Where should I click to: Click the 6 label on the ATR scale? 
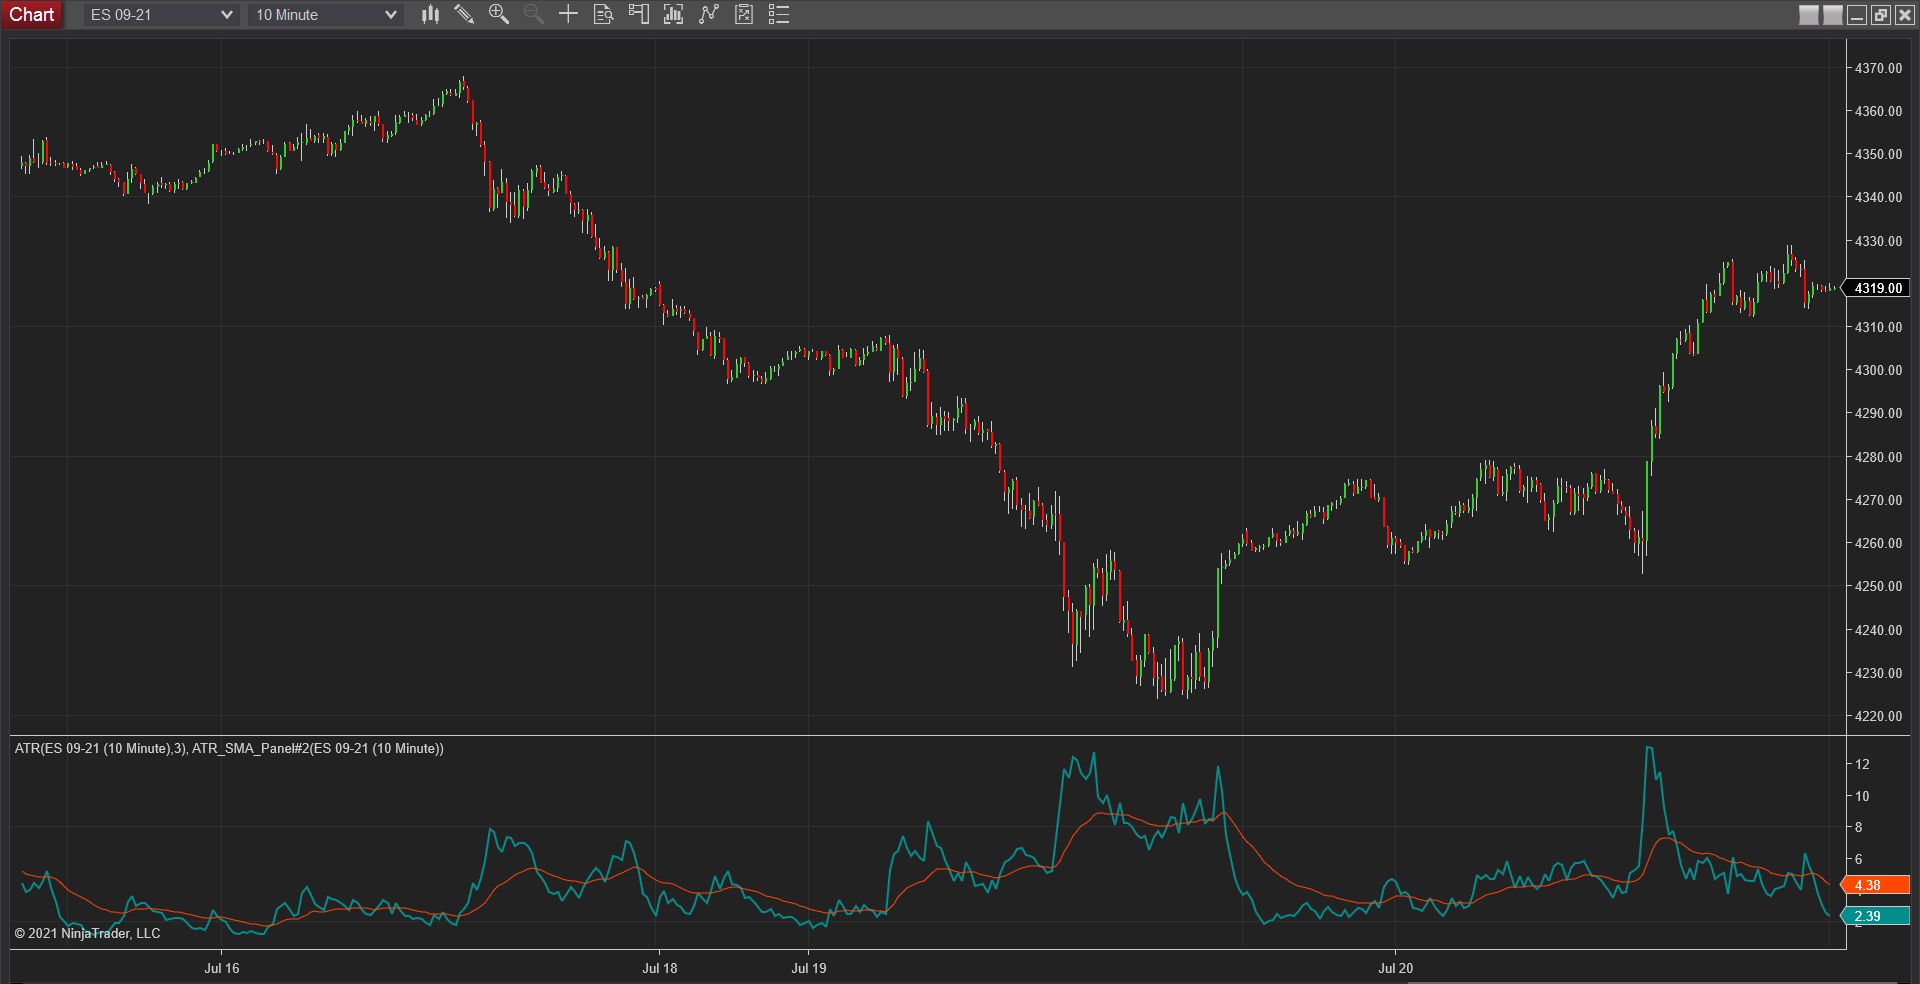(x=1859, y=859)
